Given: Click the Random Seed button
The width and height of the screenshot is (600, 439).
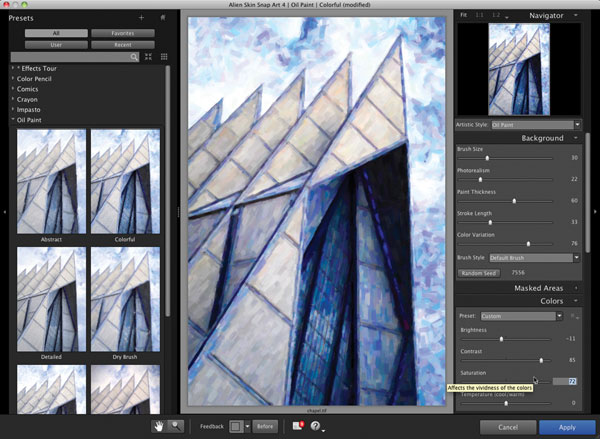Looking at the screenshot, I should tap(479, 273).
